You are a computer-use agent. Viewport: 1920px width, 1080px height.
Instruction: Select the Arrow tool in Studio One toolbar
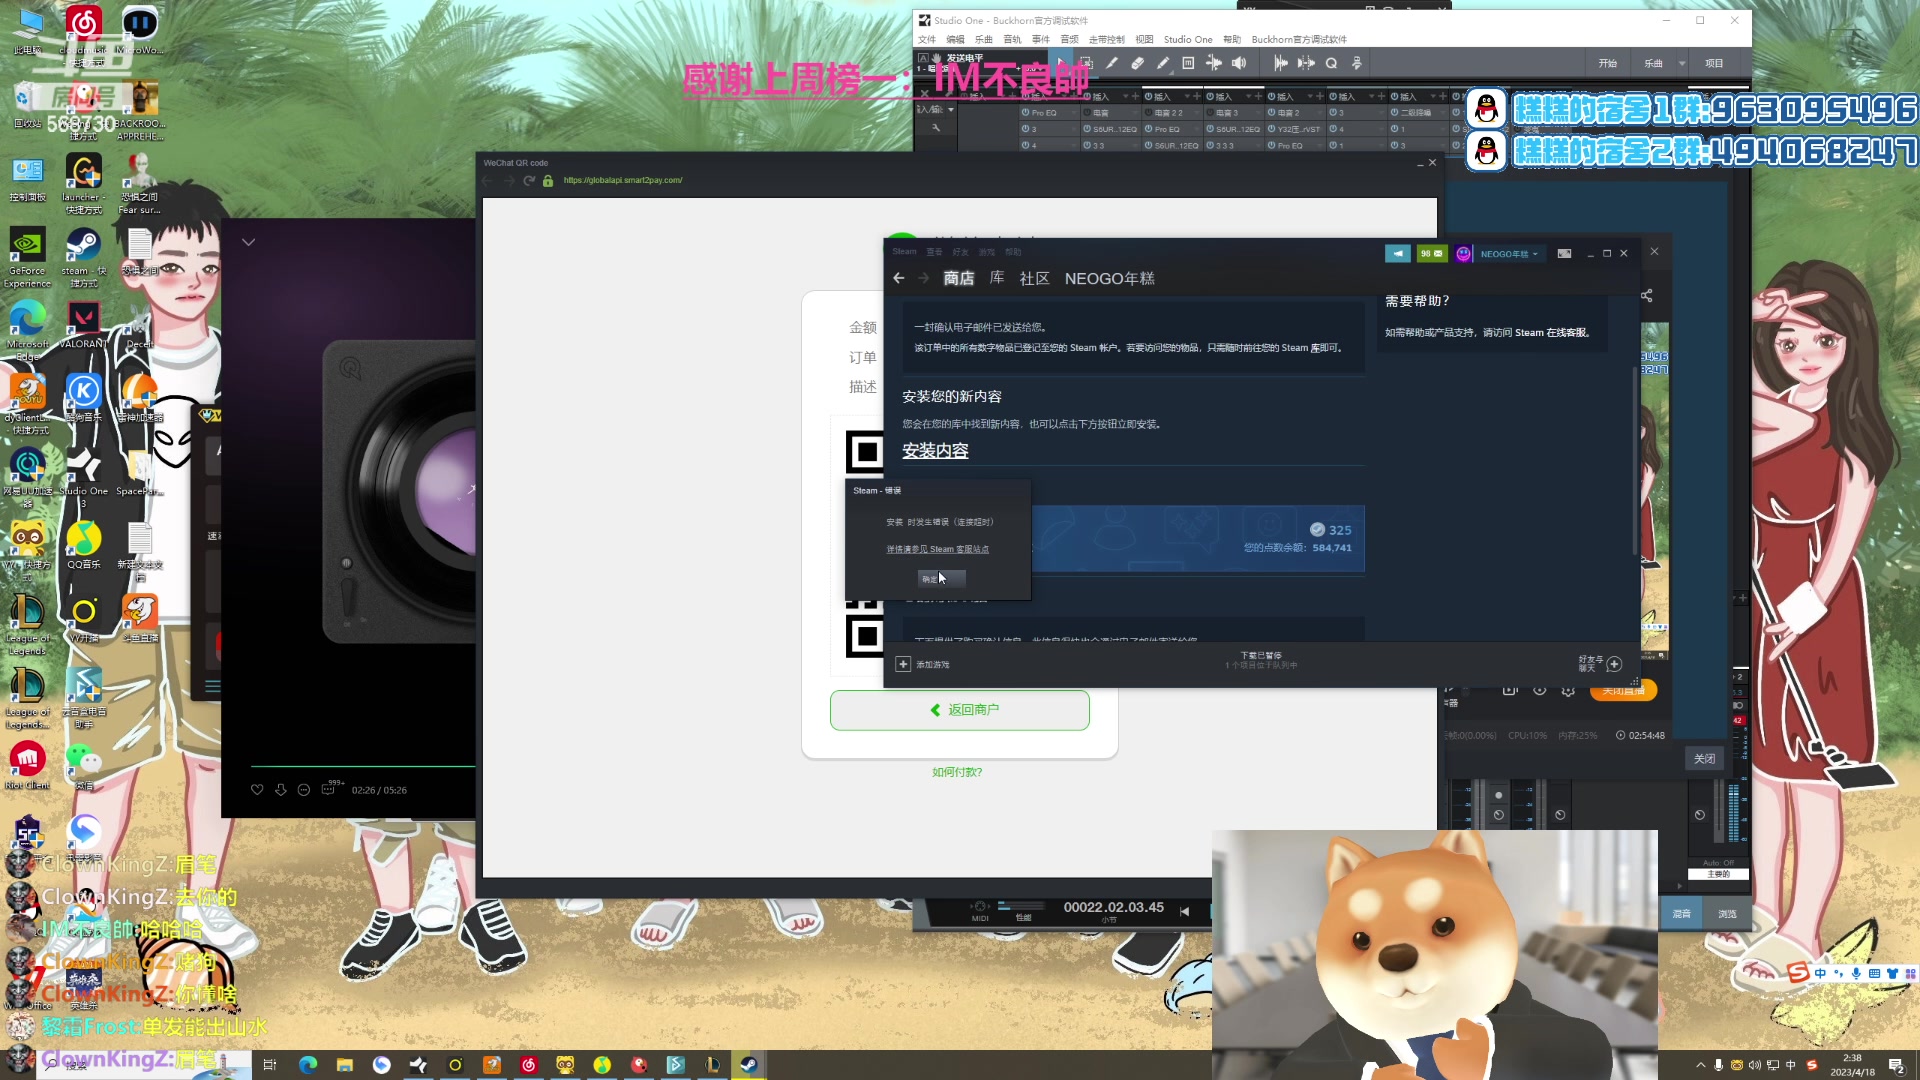[x=1061, y=63]
